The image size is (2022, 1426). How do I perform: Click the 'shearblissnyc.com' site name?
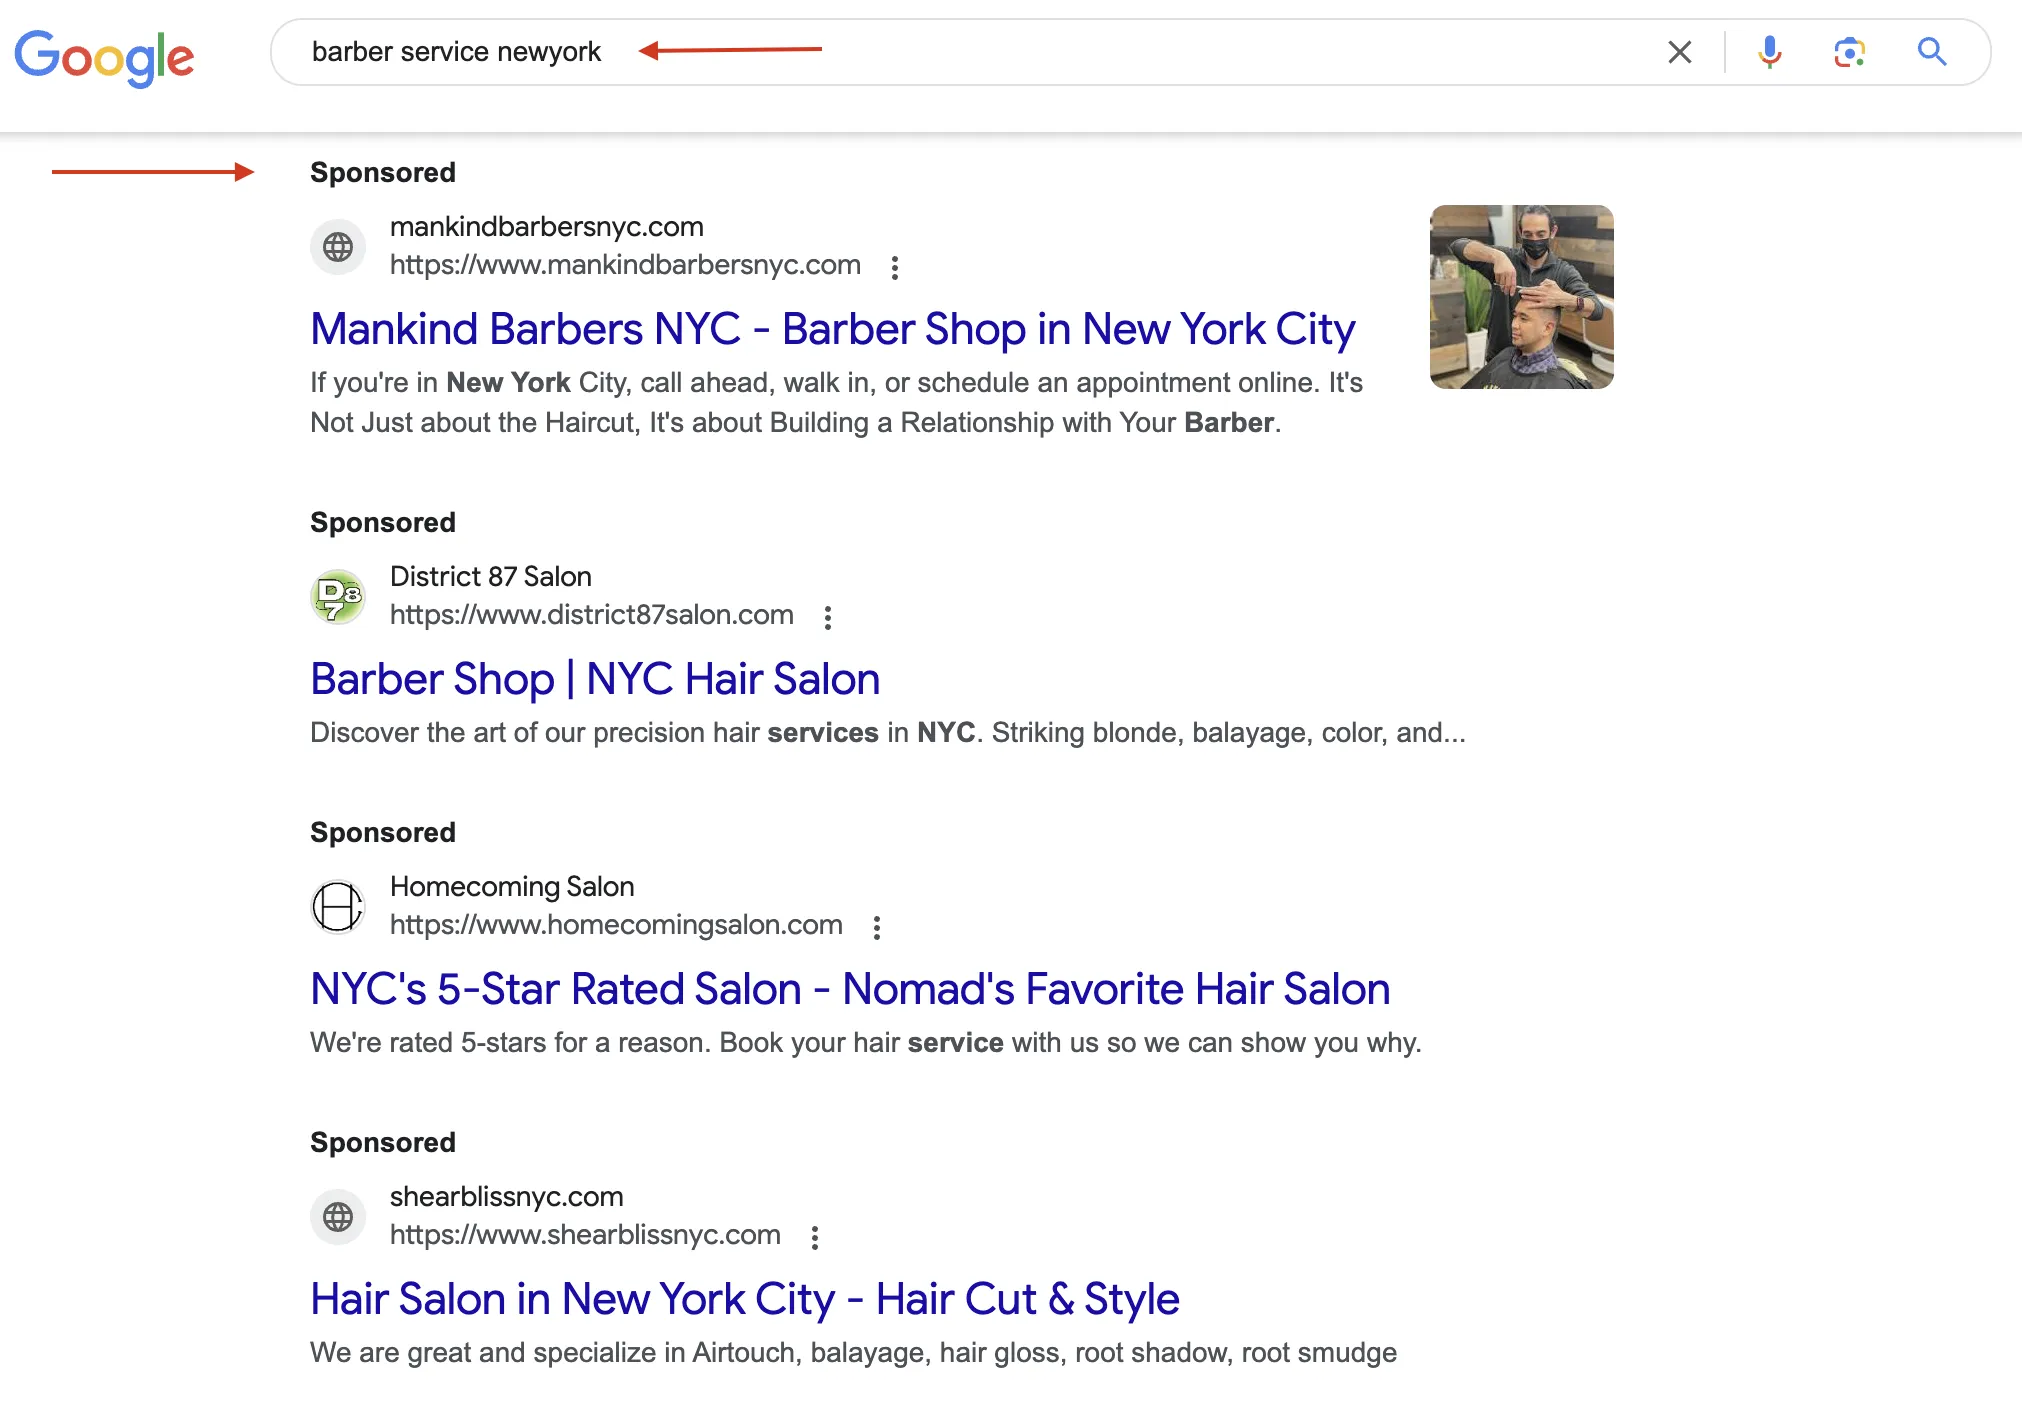point(507,1197)
